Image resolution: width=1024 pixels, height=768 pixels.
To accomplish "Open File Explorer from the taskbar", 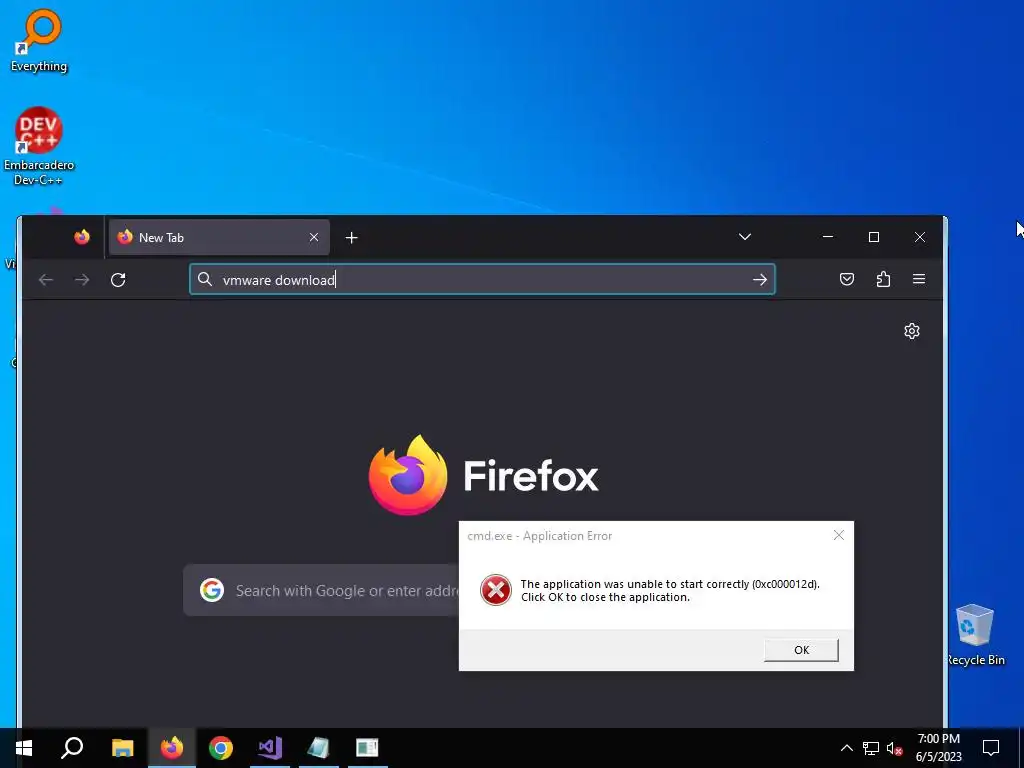I will tap(122, 748).
